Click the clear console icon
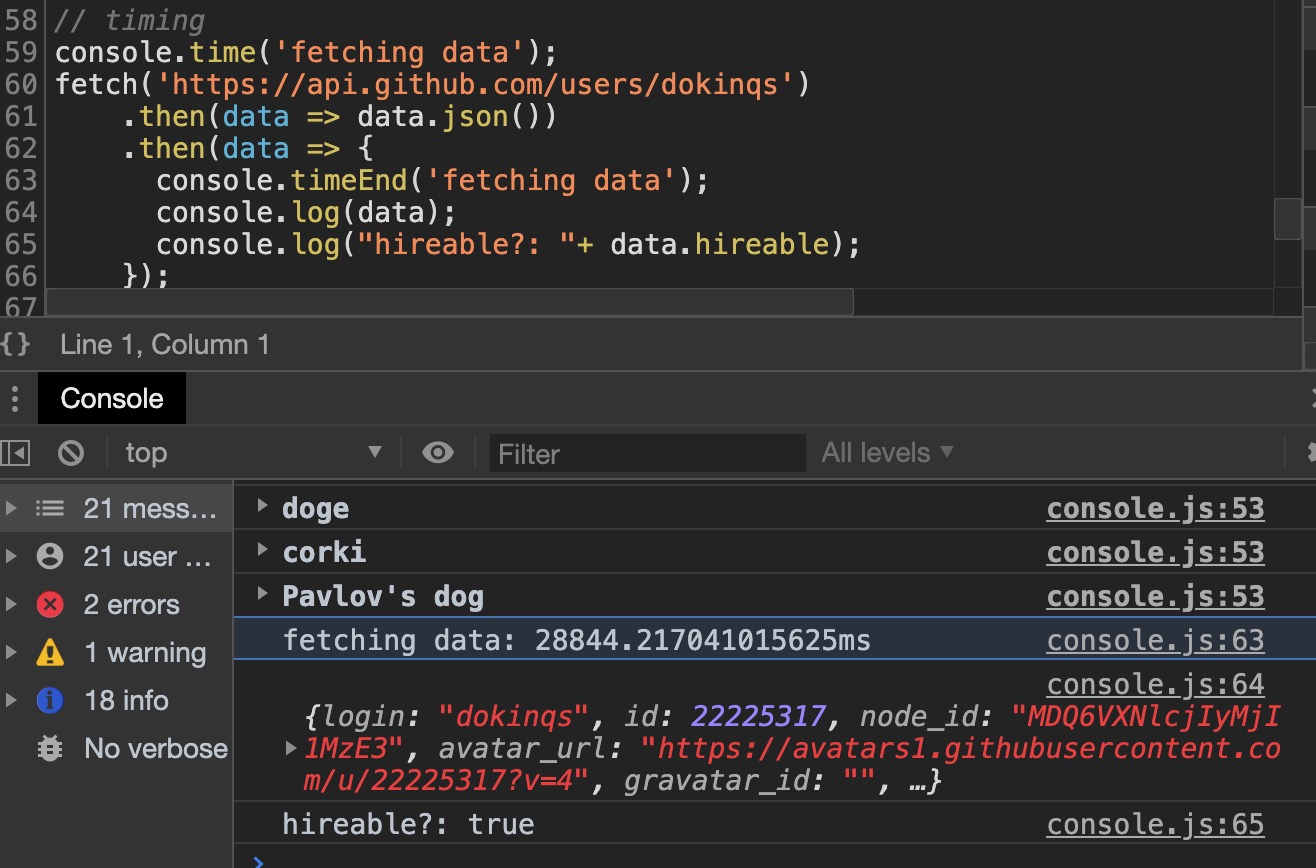This screenshot has height=868, width=1316. (x=71, y=453)
